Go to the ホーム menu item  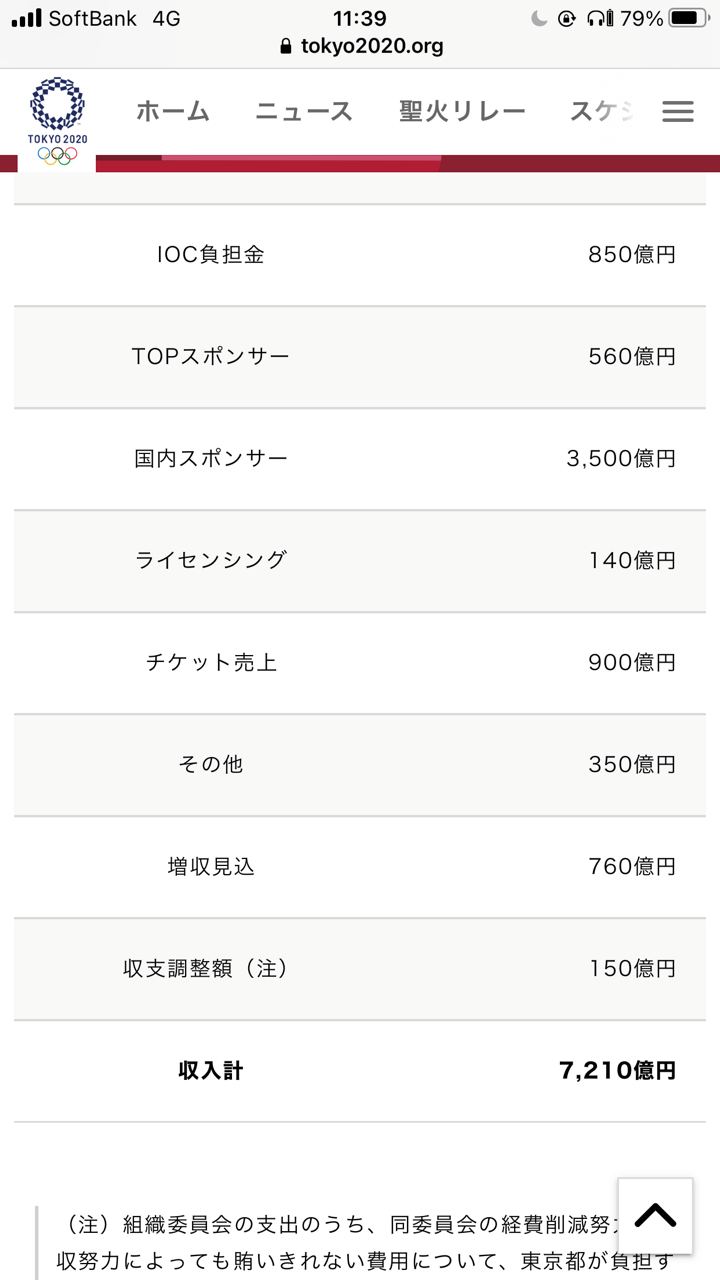click(173, 112)
